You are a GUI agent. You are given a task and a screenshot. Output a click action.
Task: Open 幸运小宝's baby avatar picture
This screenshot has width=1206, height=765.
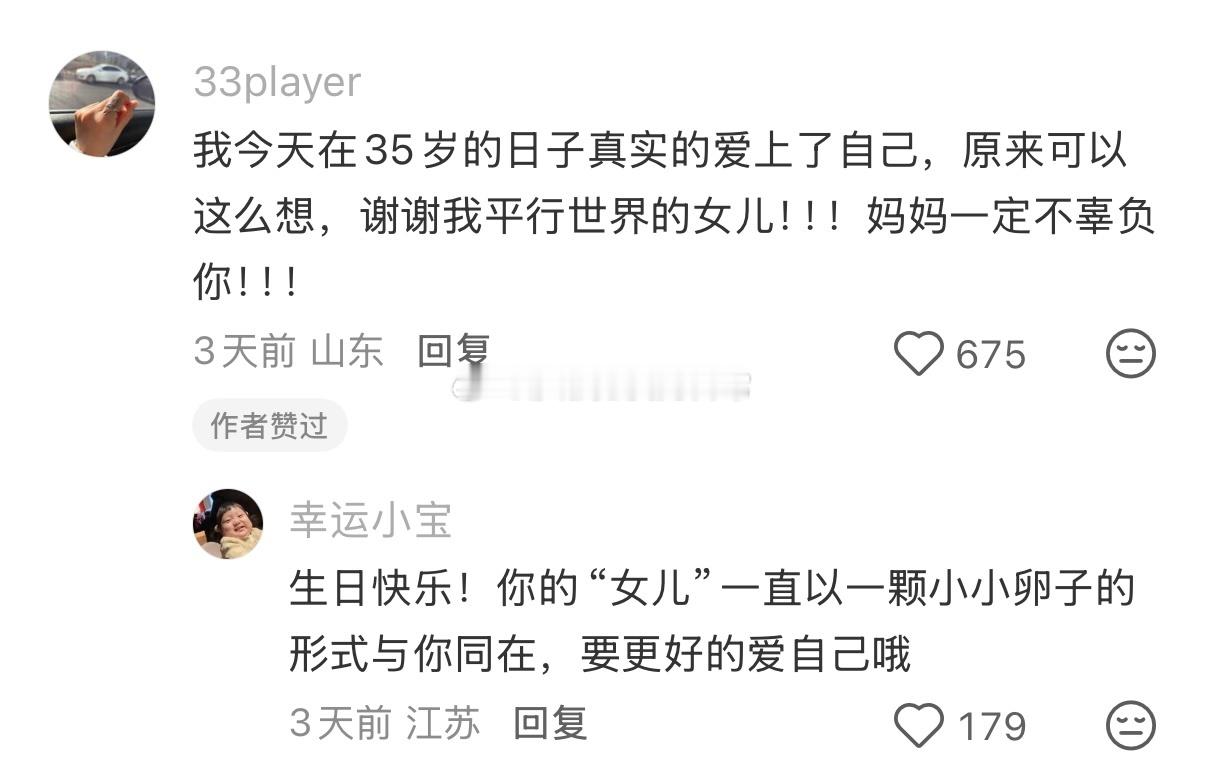click(228, 523)
